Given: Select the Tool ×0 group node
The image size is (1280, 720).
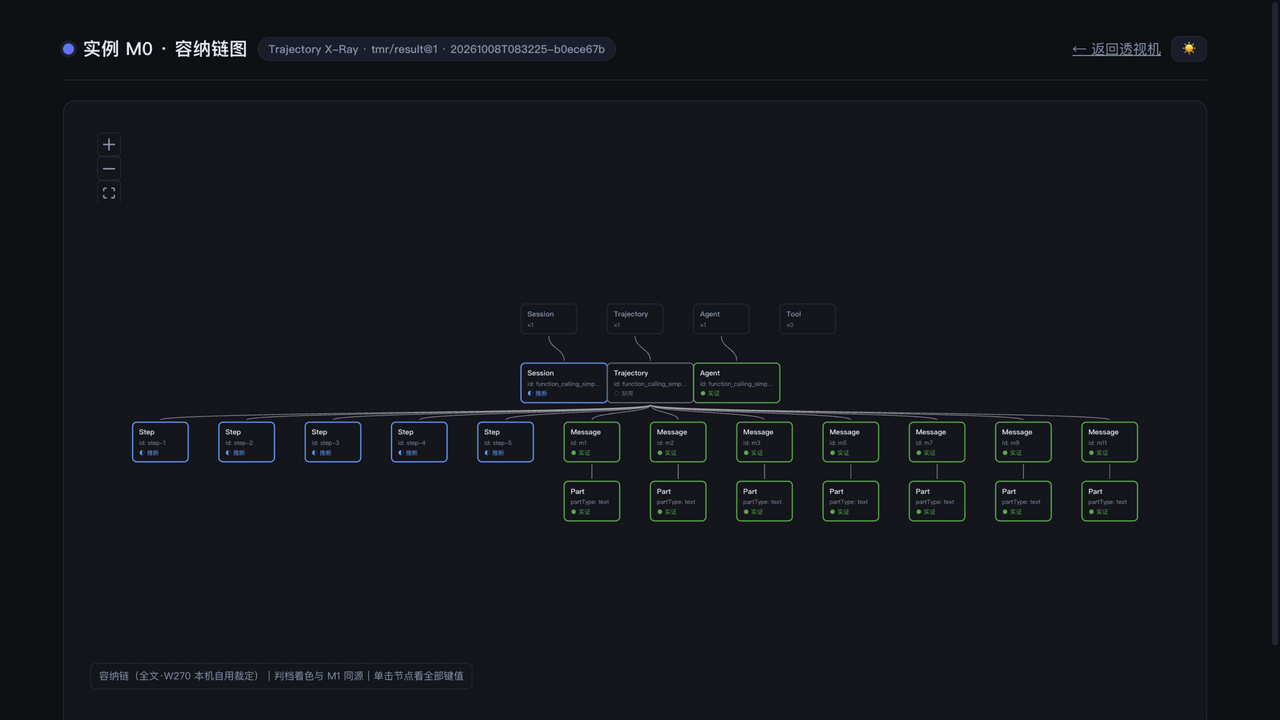Looking at the screenshot, I should pyautogui.click(x=807, y=319).
